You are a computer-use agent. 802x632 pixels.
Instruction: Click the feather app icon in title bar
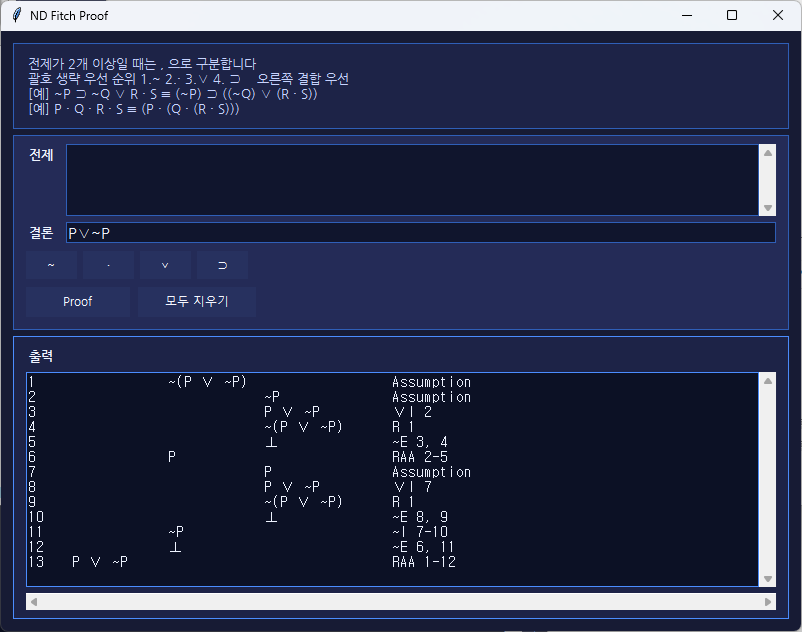tap(16, 16)
